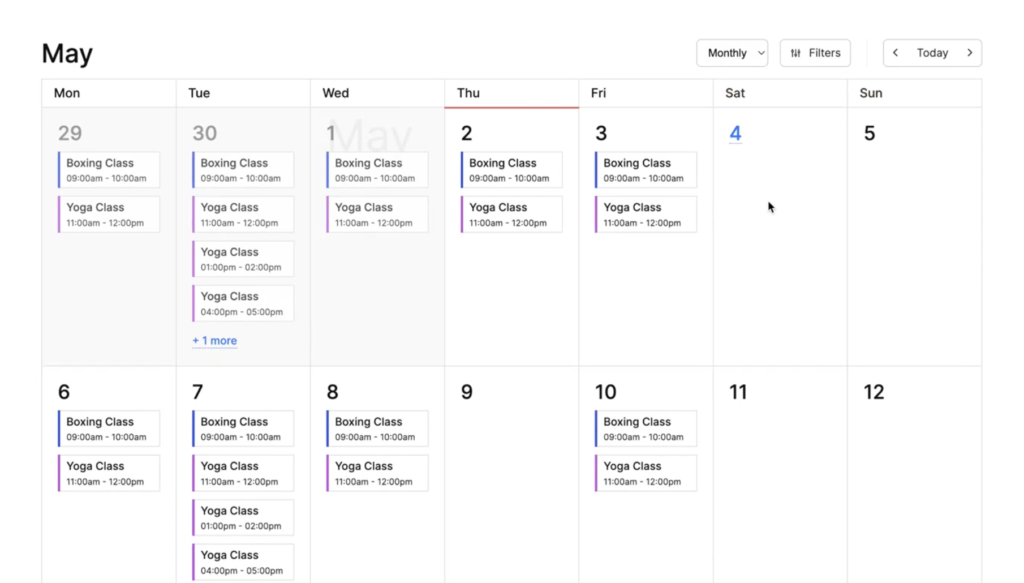1024x583 pixels.
Task: Open the Monthly view selector dropdown
Action: [x=731, y=52]
